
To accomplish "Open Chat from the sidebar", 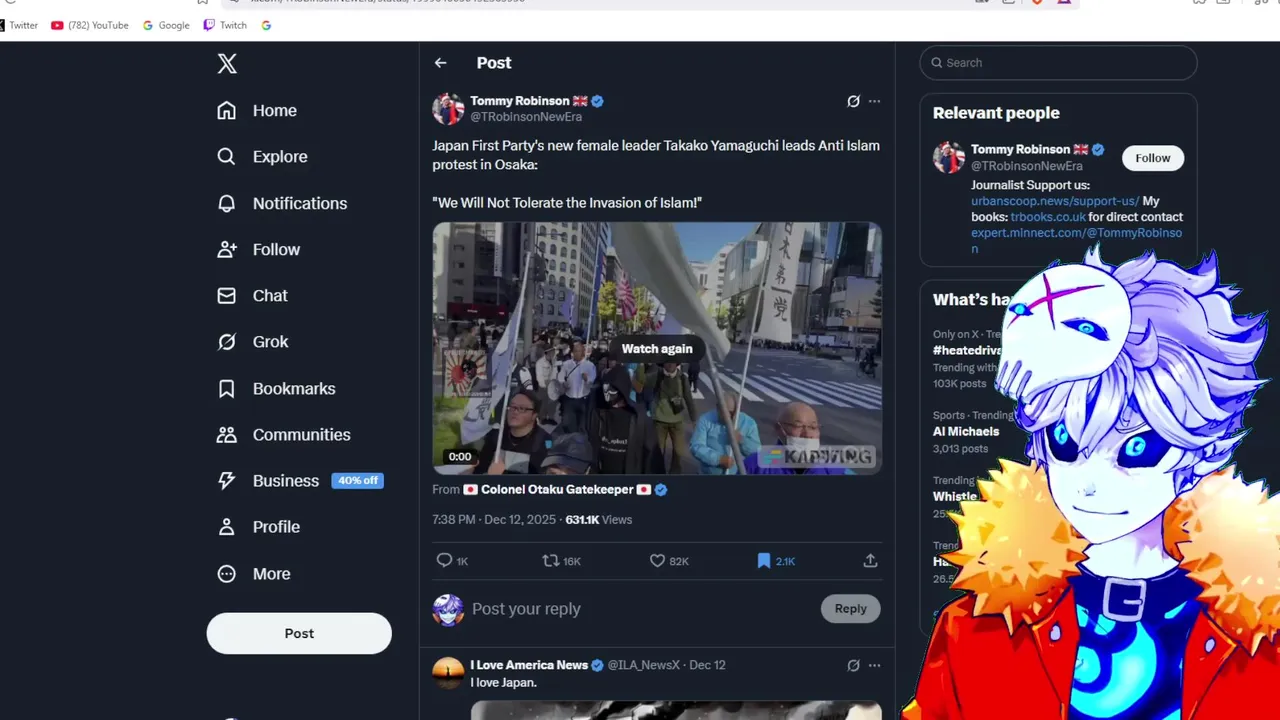I will (x=252, y=295).
